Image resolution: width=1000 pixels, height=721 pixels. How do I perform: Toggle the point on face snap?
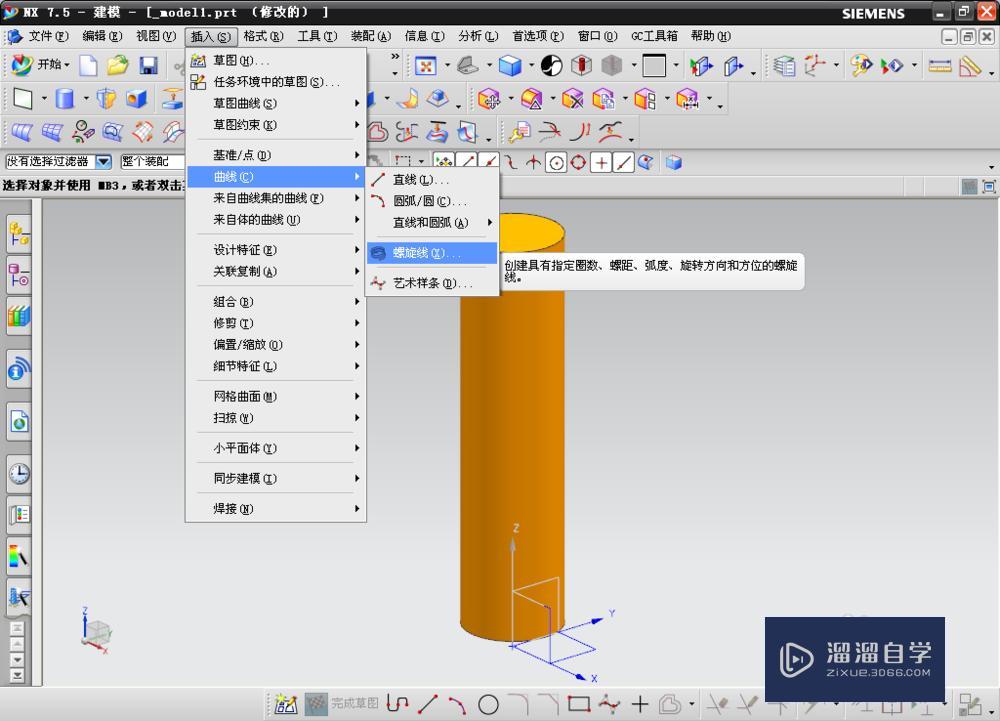[x=645, y=163]
